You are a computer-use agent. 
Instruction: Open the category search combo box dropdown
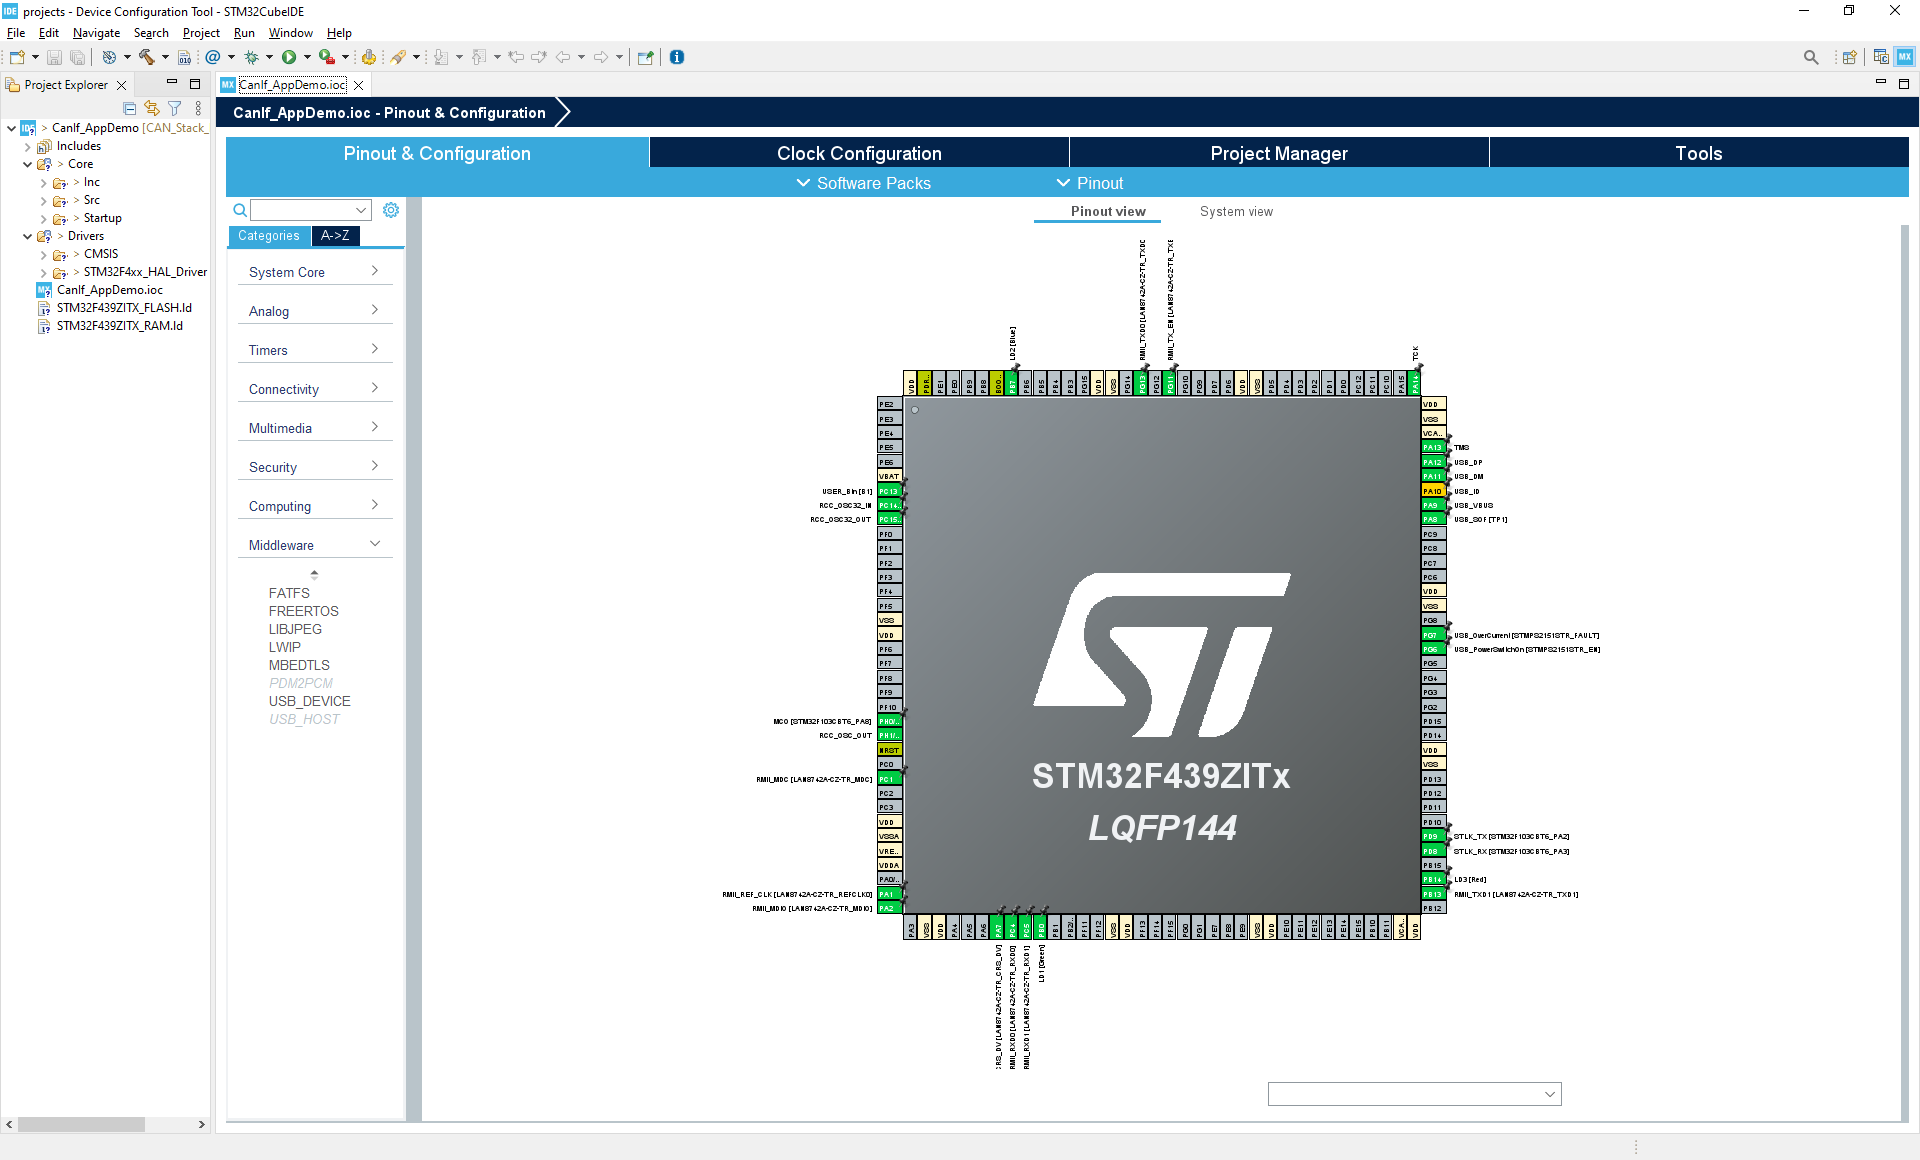coord(361,210)
